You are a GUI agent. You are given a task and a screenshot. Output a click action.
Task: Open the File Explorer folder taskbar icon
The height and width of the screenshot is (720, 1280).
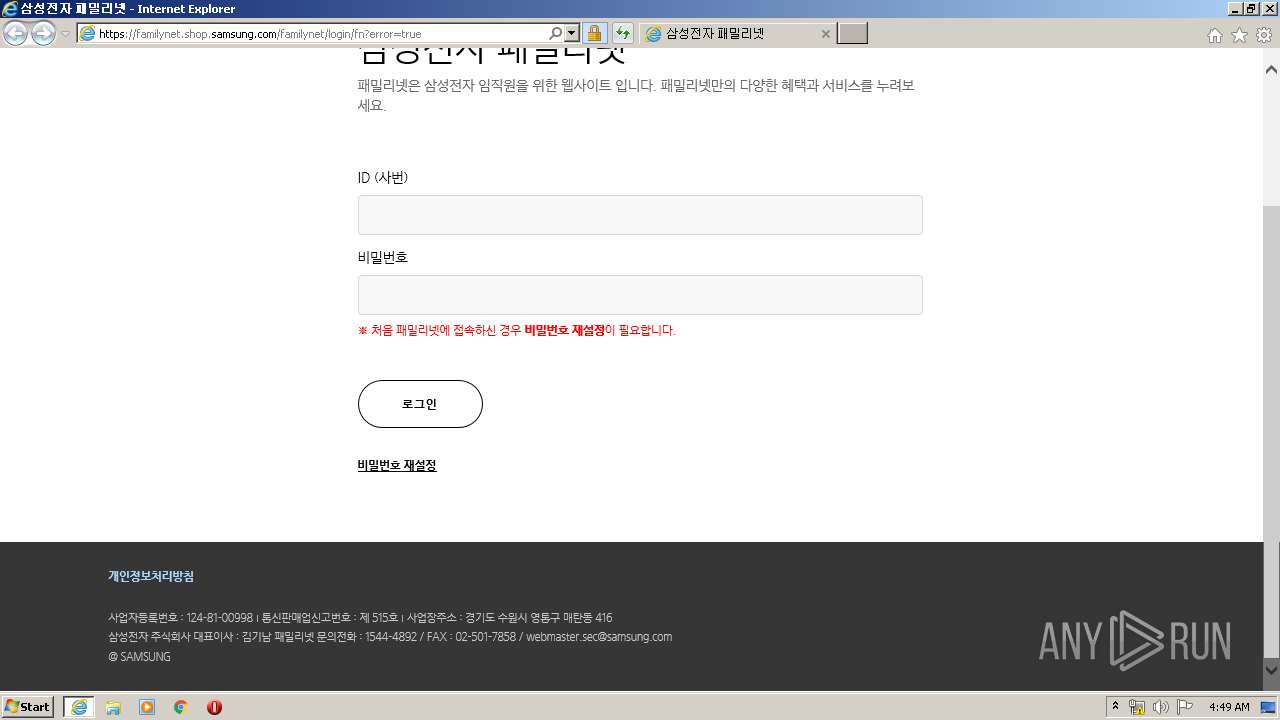pyautogui.click(x=113, y=707)
